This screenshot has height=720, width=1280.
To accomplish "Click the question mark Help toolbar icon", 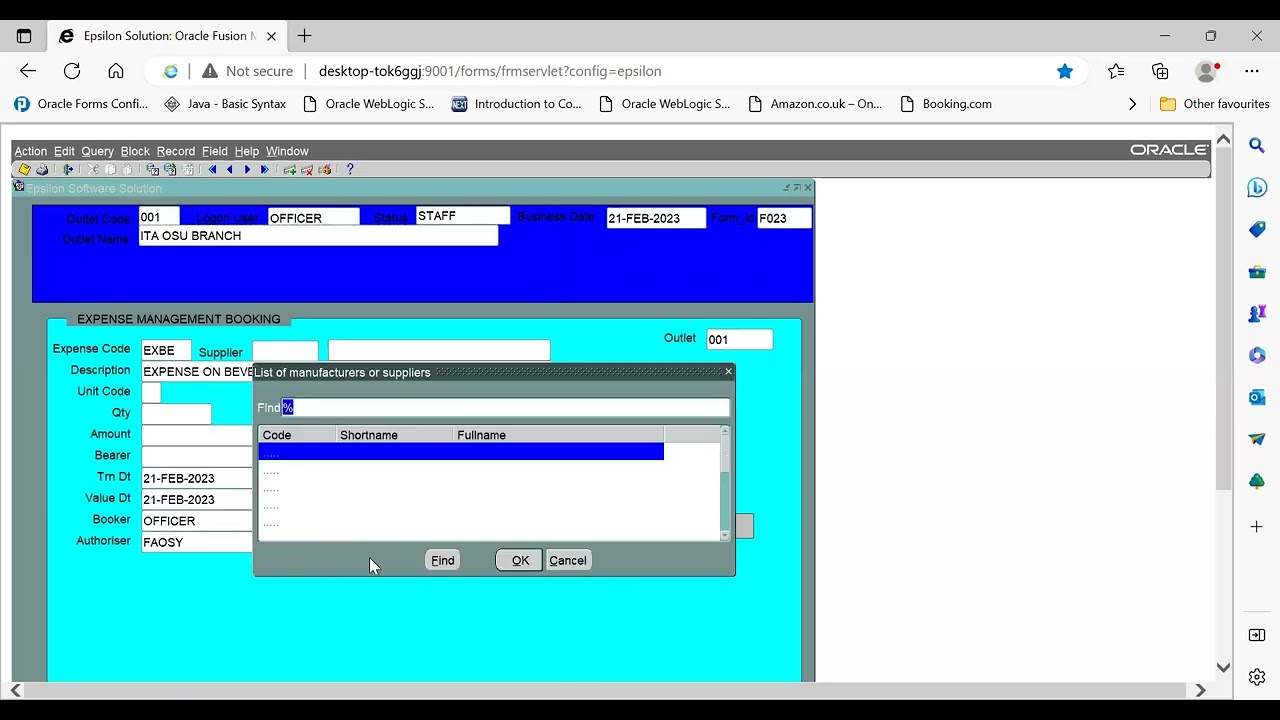I will coord(350,170).
